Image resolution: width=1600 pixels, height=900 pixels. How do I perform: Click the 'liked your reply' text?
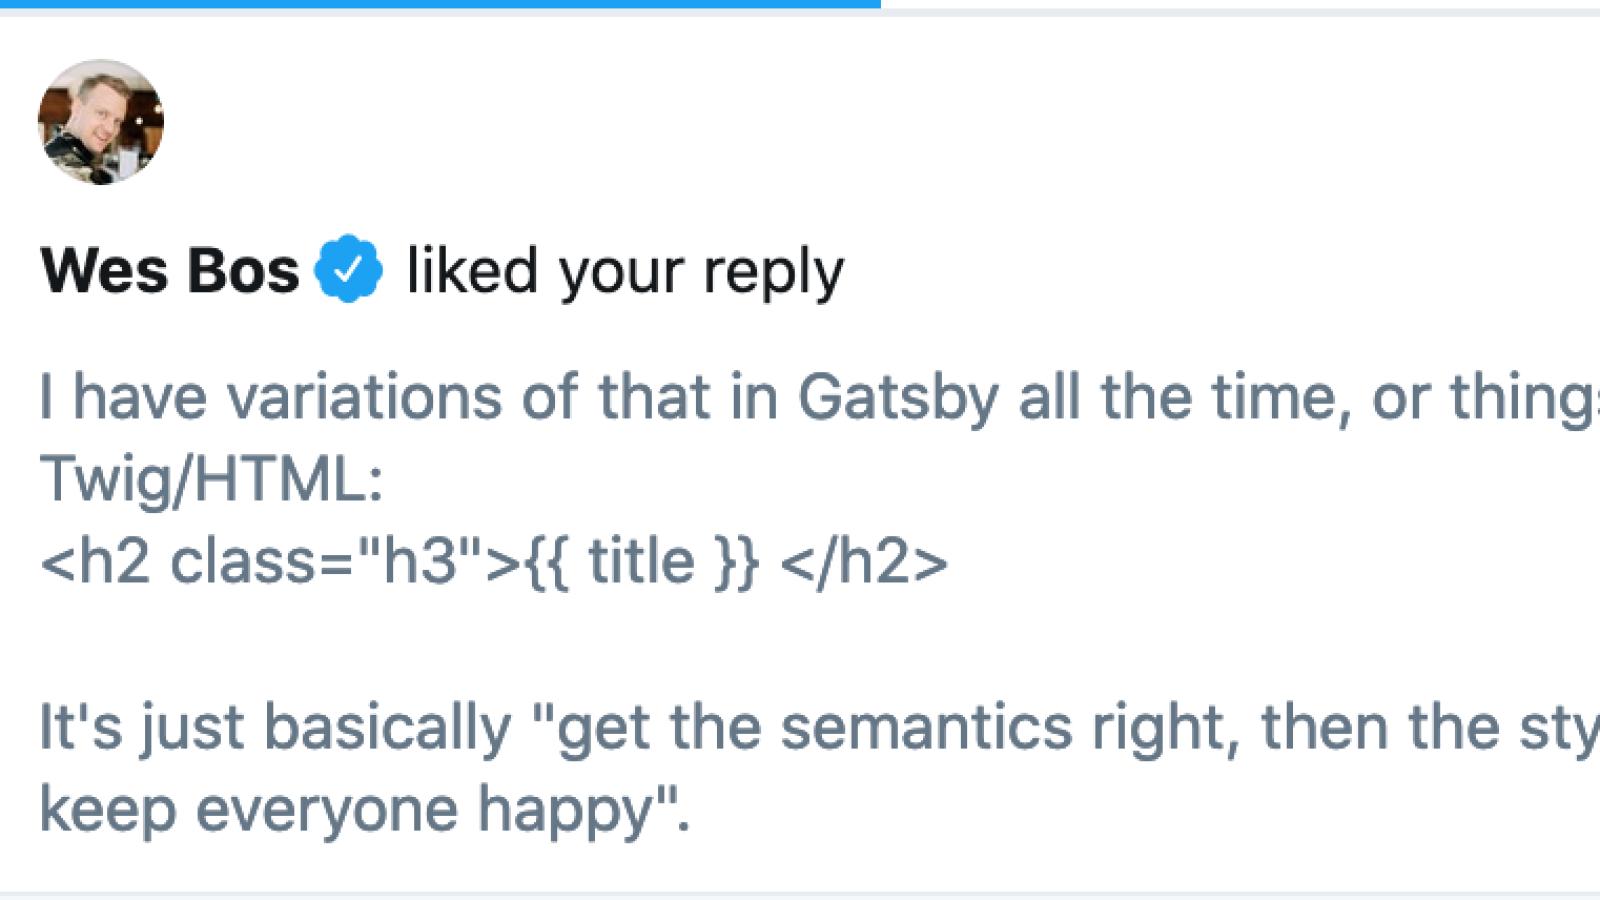point(625,269)
